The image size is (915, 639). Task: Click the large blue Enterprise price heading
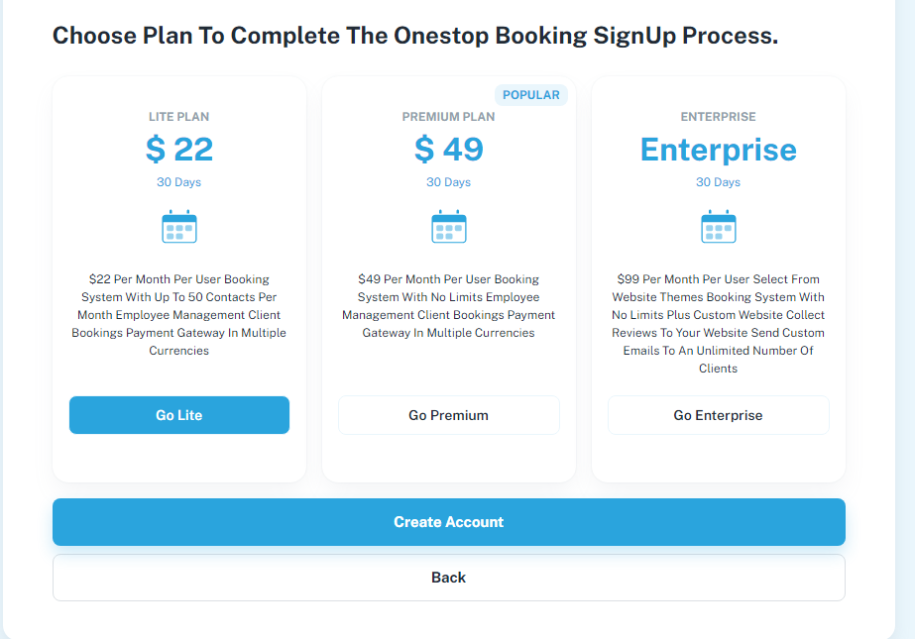coord(718,150)
